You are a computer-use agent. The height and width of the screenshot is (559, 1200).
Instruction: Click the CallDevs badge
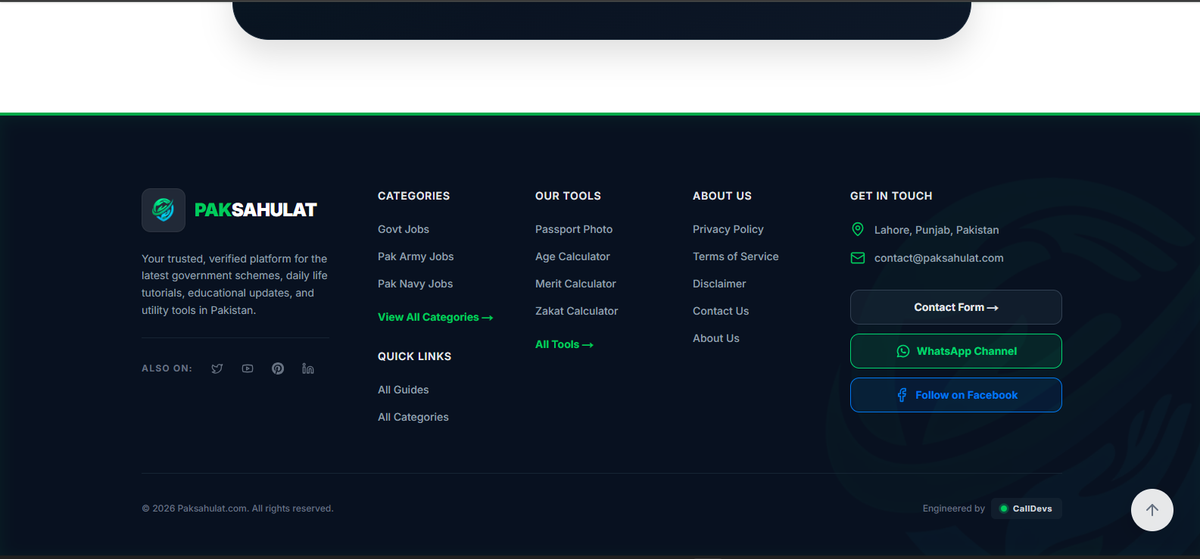pos(1026,509)
